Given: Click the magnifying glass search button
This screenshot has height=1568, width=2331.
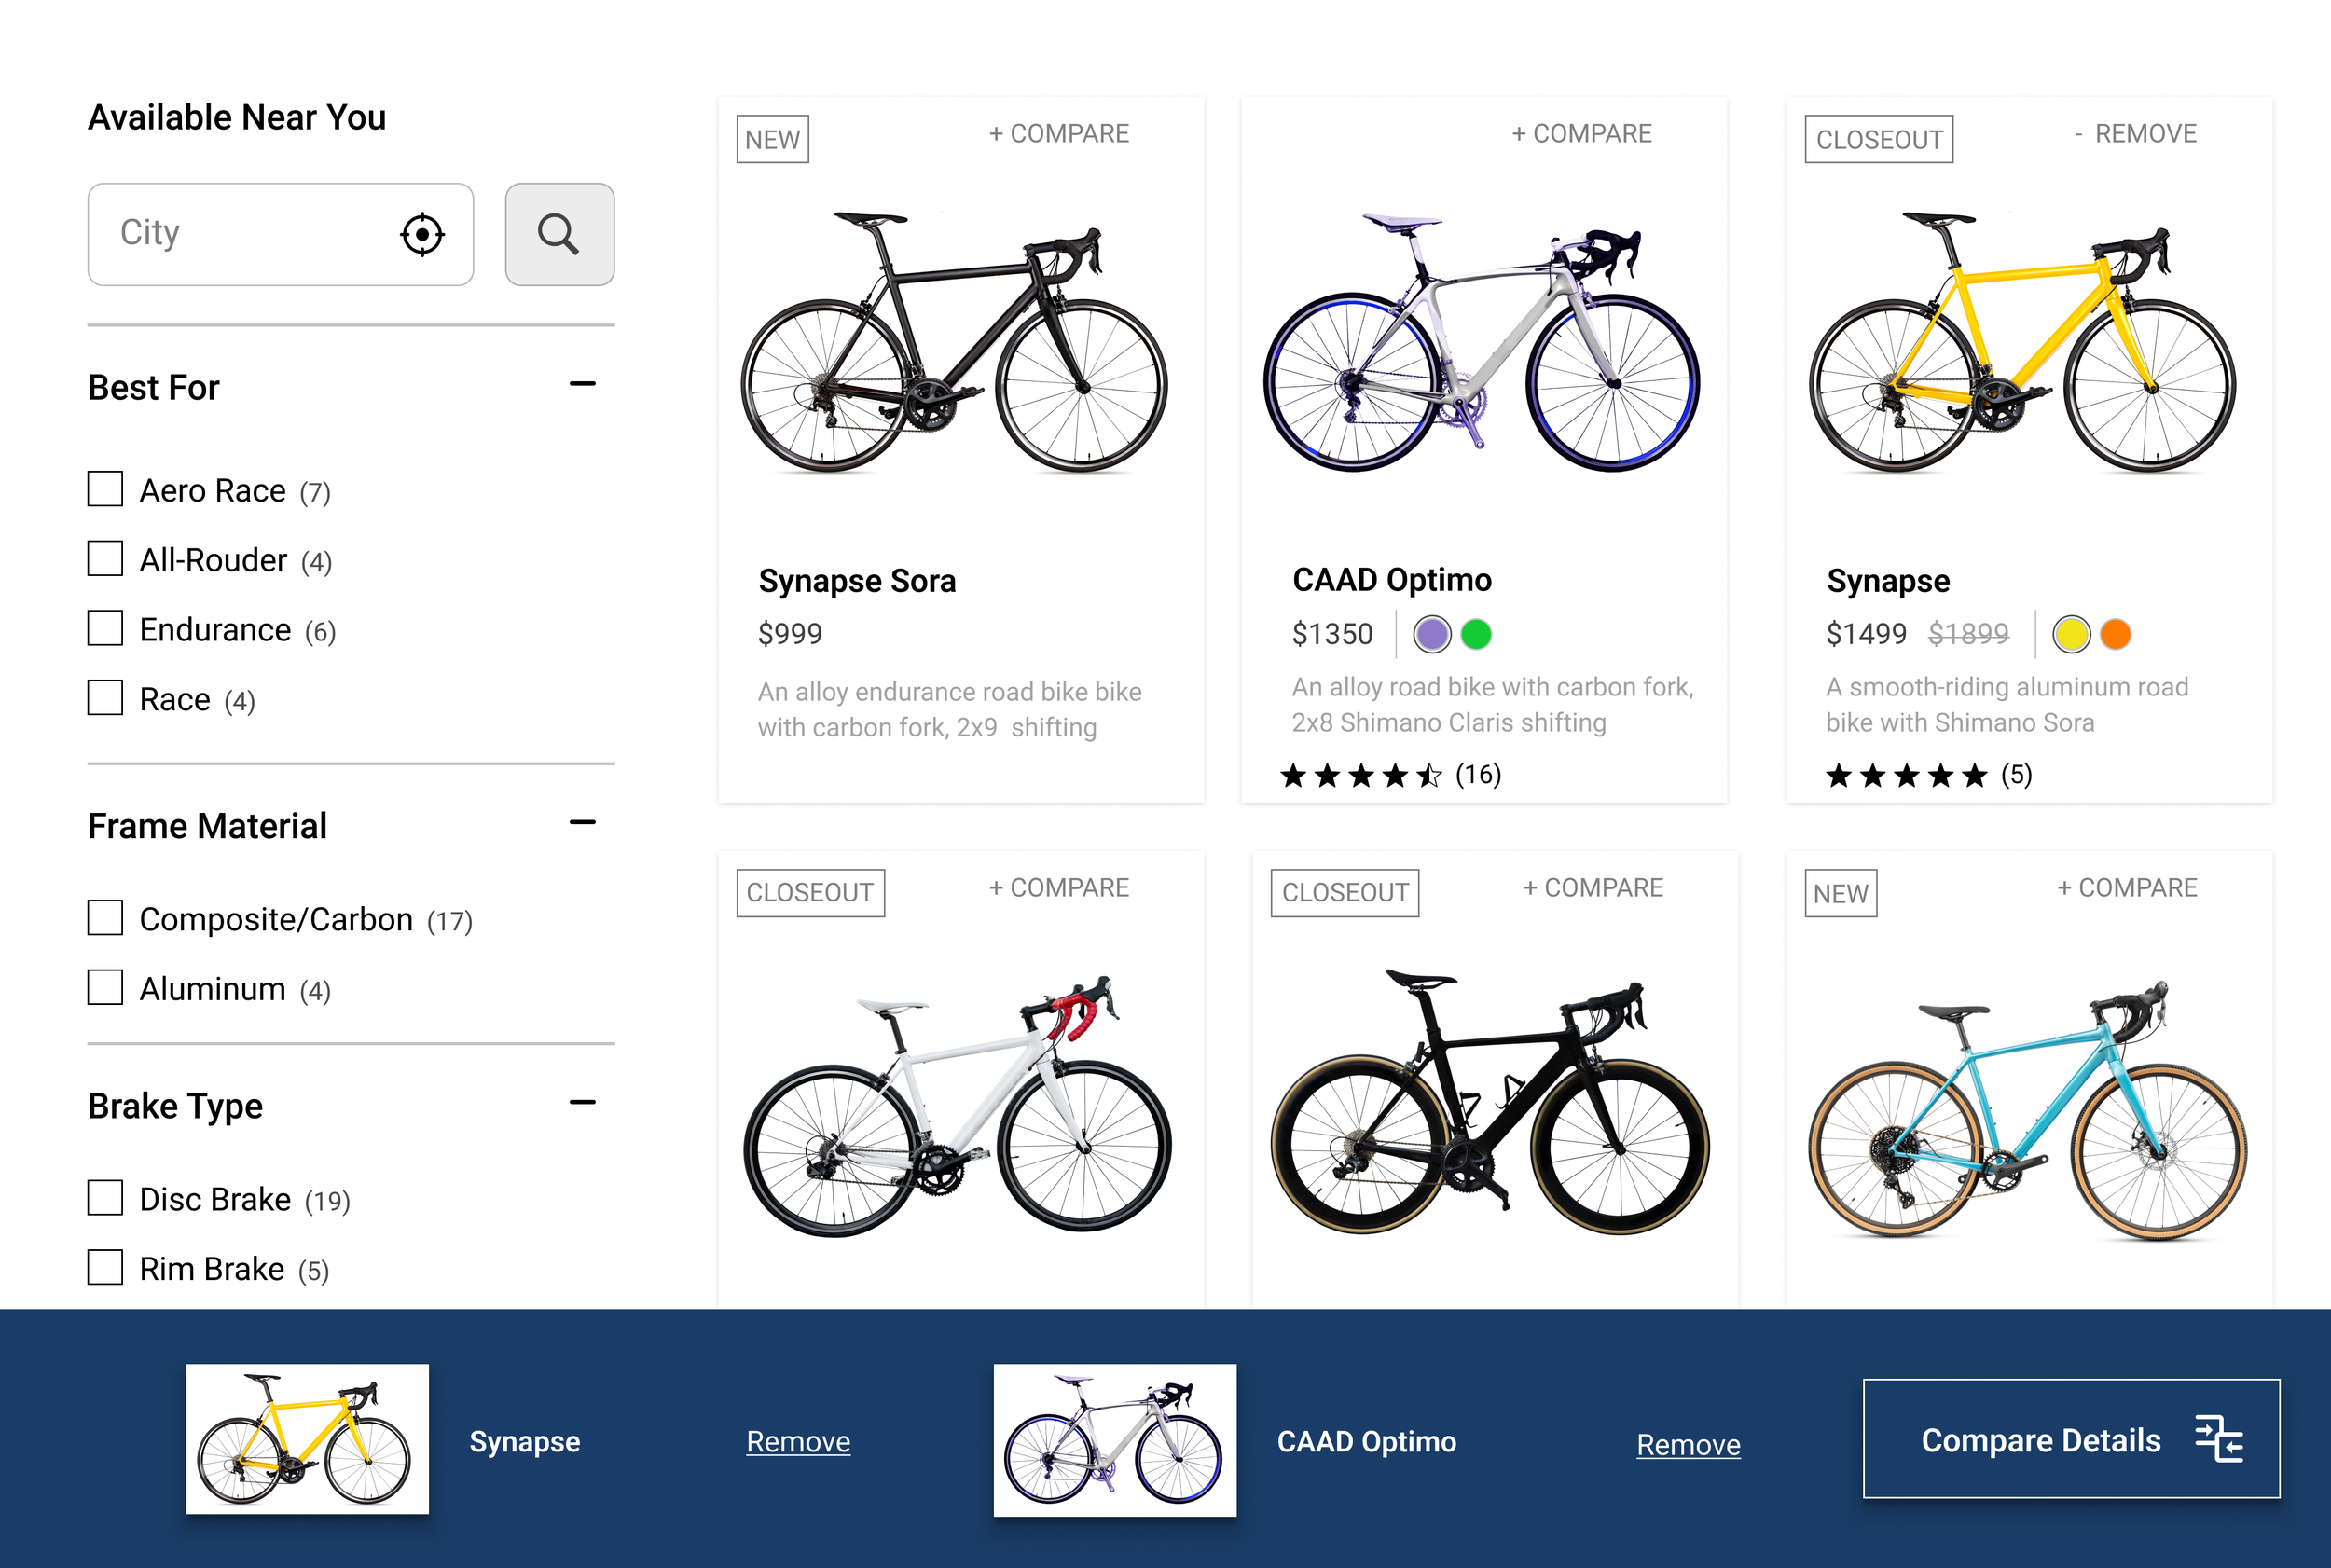Looking at the screenshot, I should tap(559, 235).
